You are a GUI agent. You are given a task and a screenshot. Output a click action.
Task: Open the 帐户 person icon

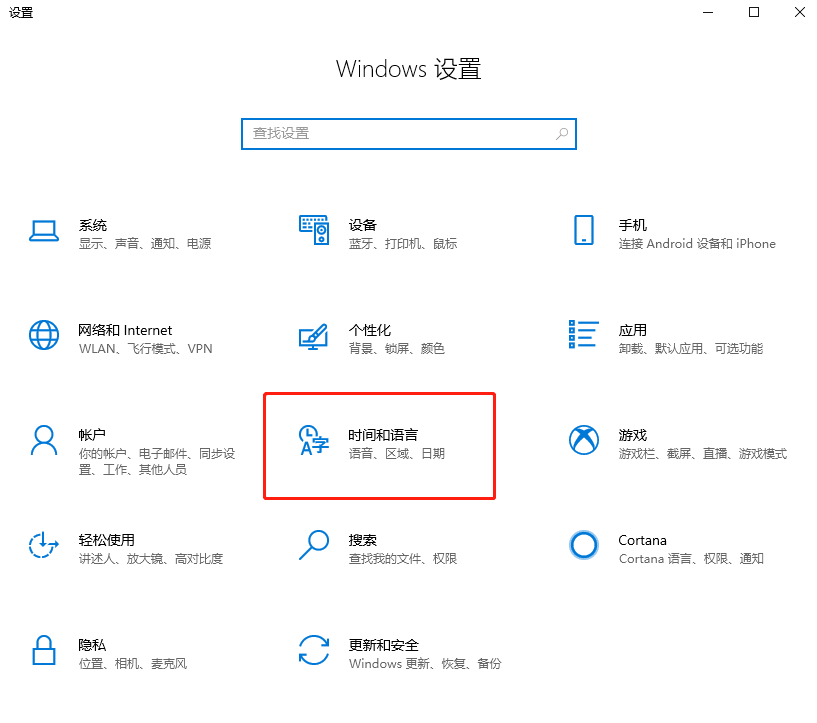tap(44, 440)
